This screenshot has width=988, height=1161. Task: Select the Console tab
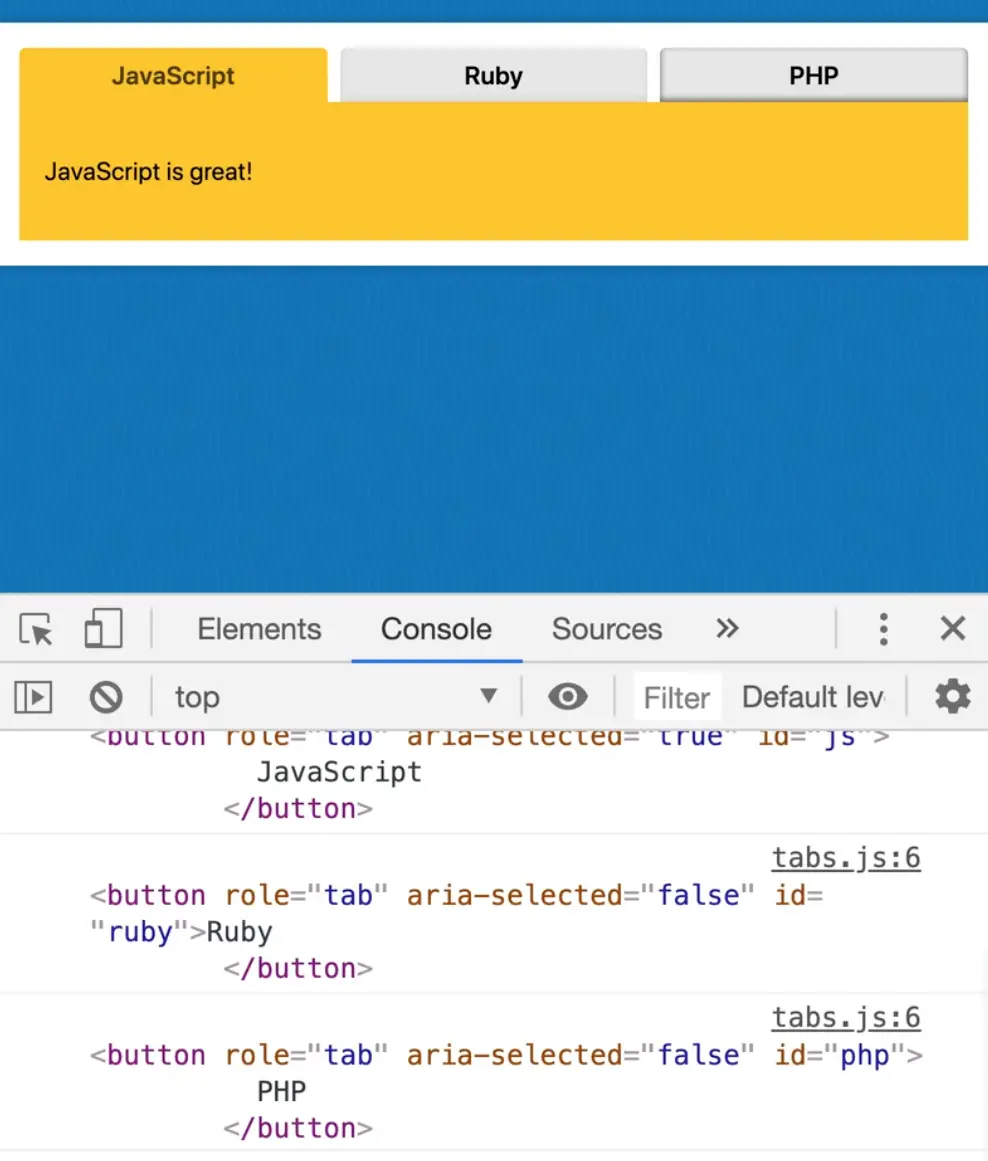pos(436,629)
